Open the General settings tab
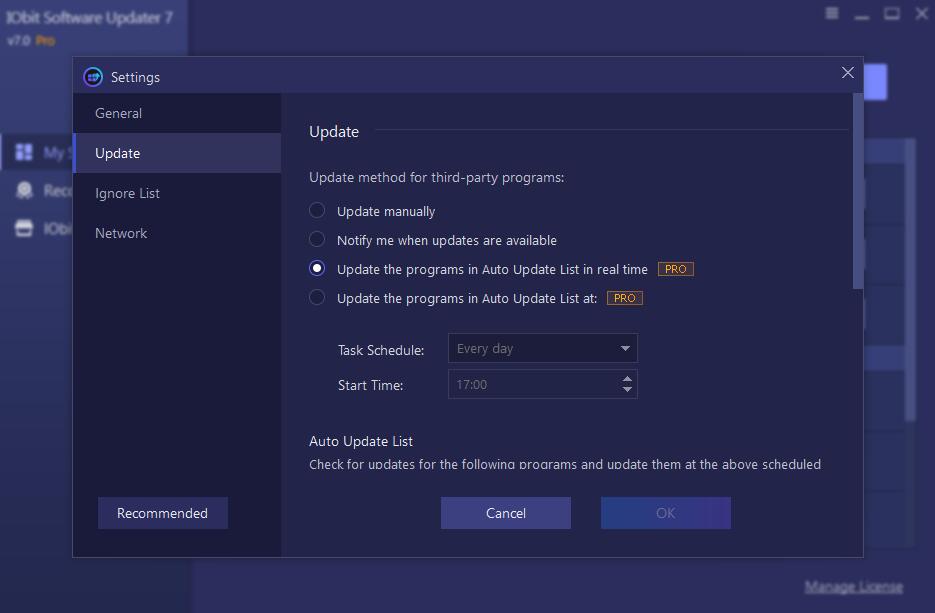 pyautogui.click(x=177, y=113)
